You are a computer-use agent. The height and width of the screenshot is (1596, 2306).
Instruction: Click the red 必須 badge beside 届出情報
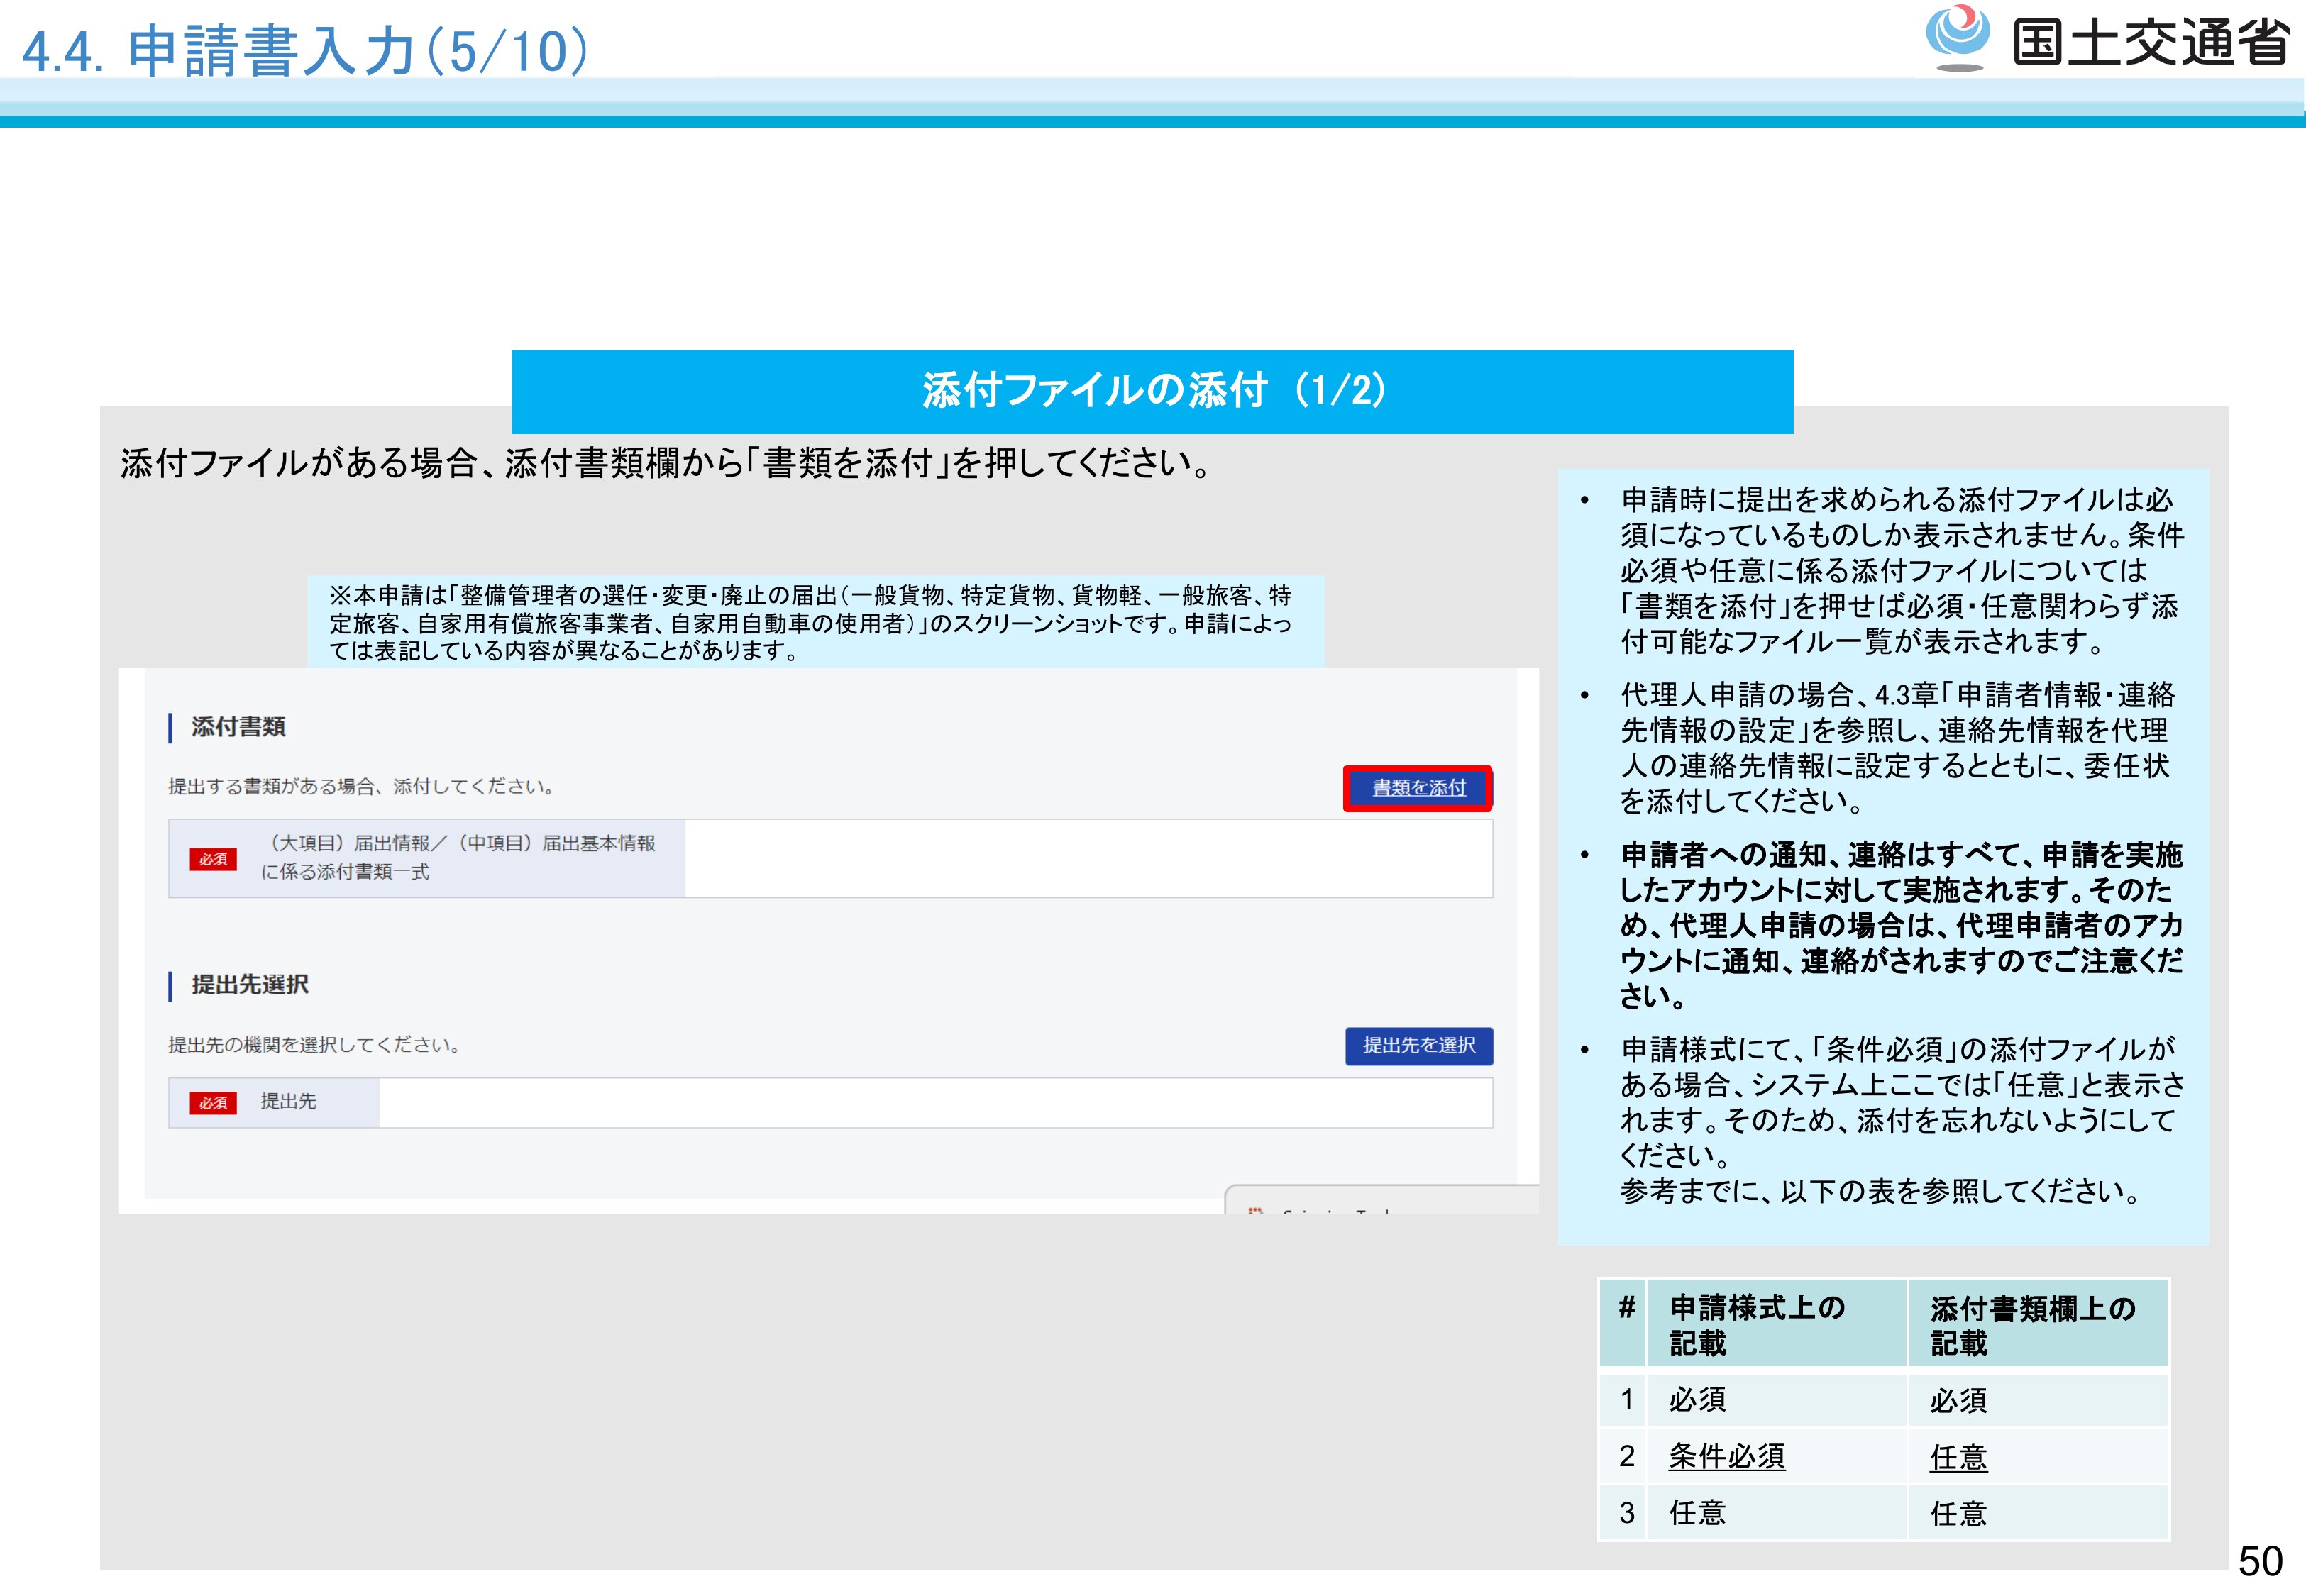click(213, 859)
